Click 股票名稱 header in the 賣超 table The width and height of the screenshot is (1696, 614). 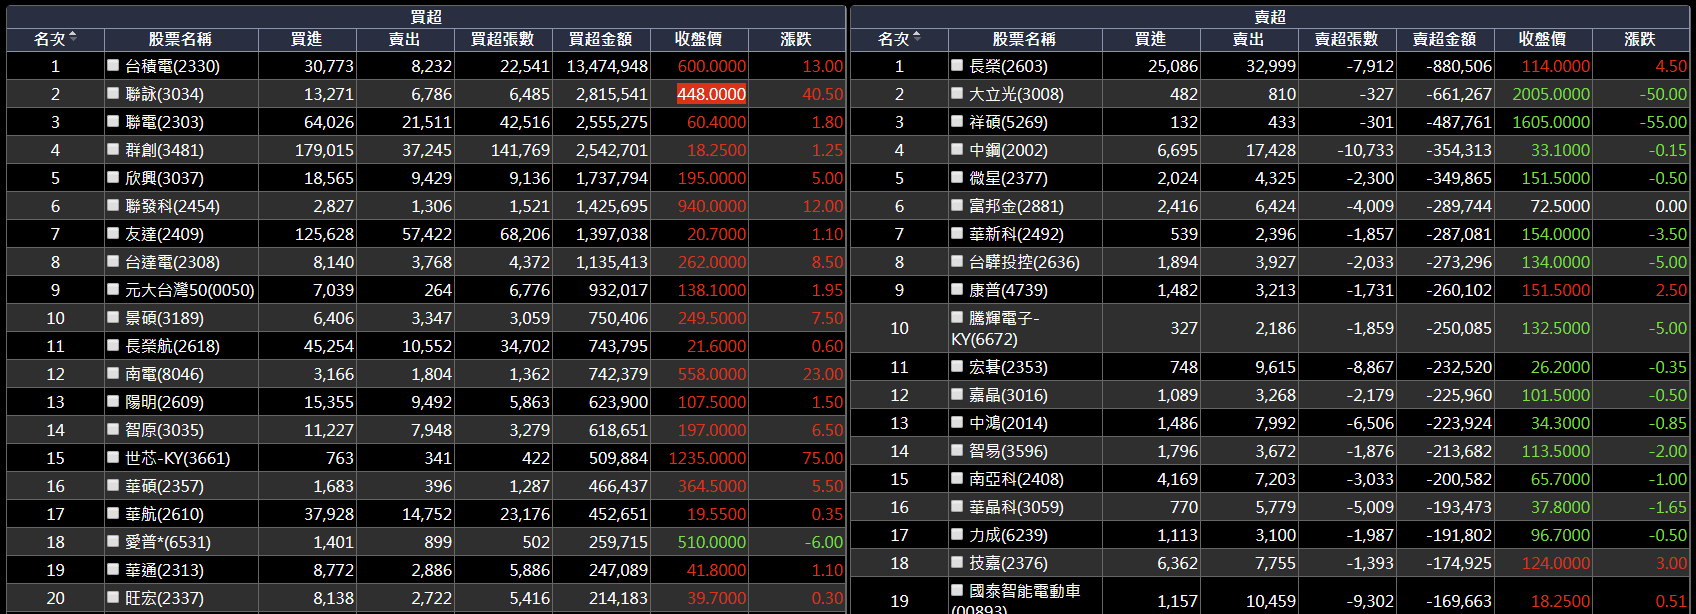(1025, 39)
